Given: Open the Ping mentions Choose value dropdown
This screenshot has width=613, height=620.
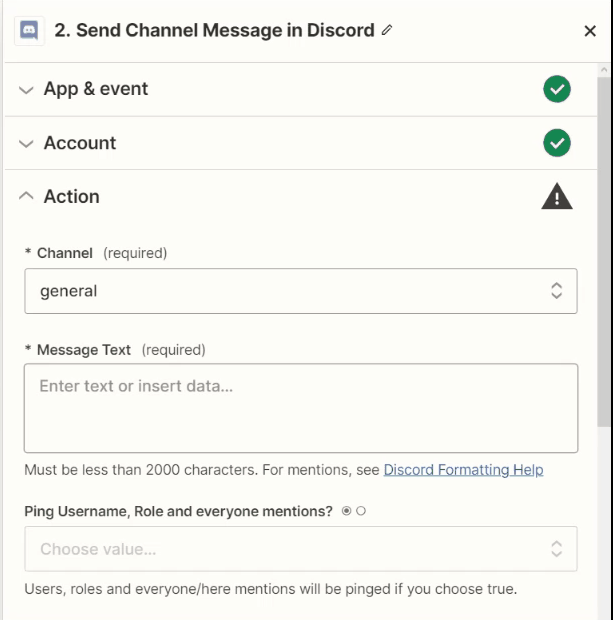Looking at the screenshot, I should tap(301, 549).
